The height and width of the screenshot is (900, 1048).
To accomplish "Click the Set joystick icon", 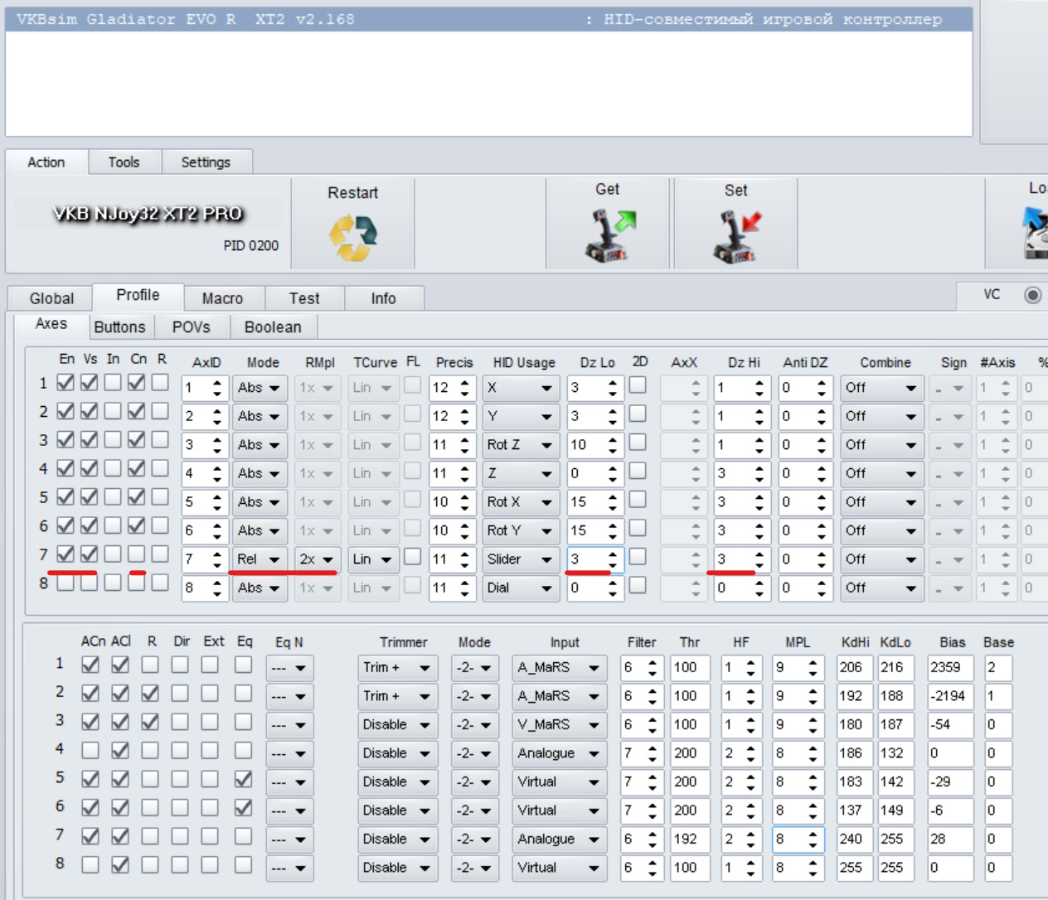I will [735, 235].
